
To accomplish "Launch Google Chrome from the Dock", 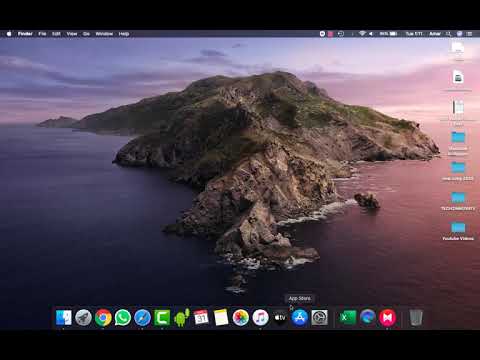I will pyautogui.click(x=103, y=317).
